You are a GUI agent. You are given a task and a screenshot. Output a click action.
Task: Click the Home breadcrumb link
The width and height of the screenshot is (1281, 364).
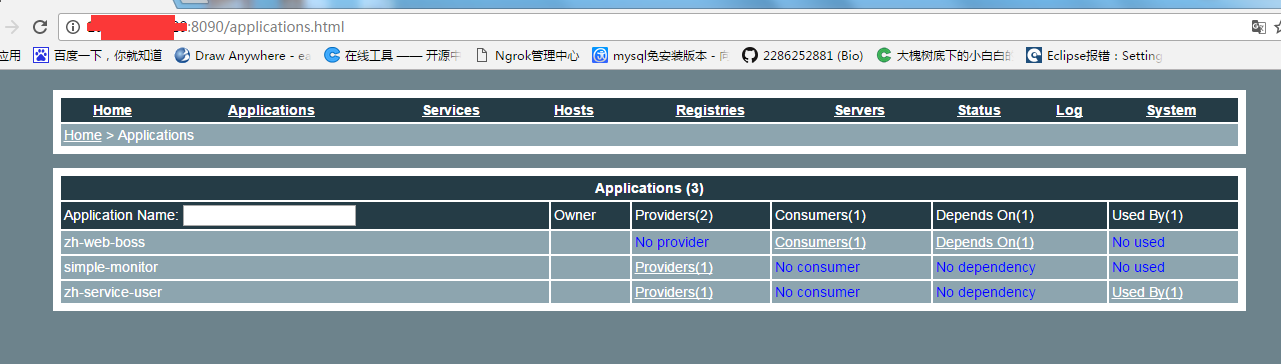(82, 135)
